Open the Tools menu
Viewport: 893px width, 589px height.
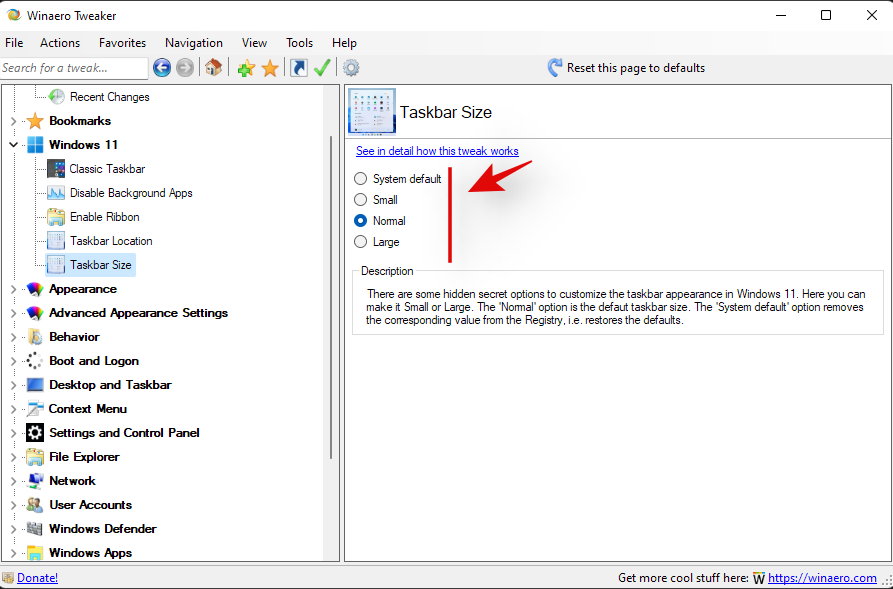pos(299,43)
